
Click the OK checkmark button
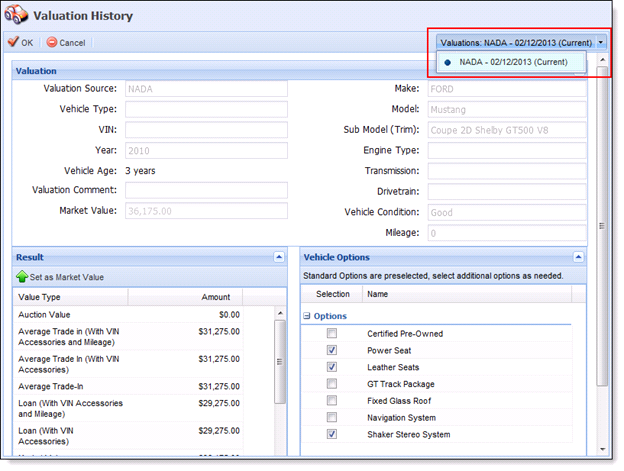pyautogui.click(x=20, y=42)
